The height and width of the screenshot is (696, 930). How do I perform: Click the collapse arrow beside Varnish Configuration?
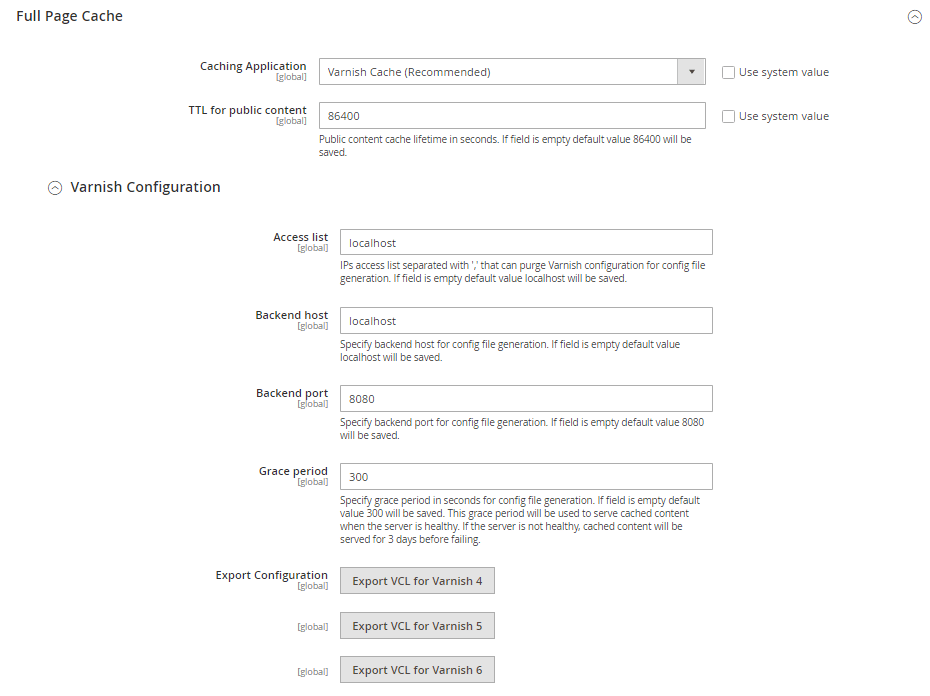tap(55, 187)
